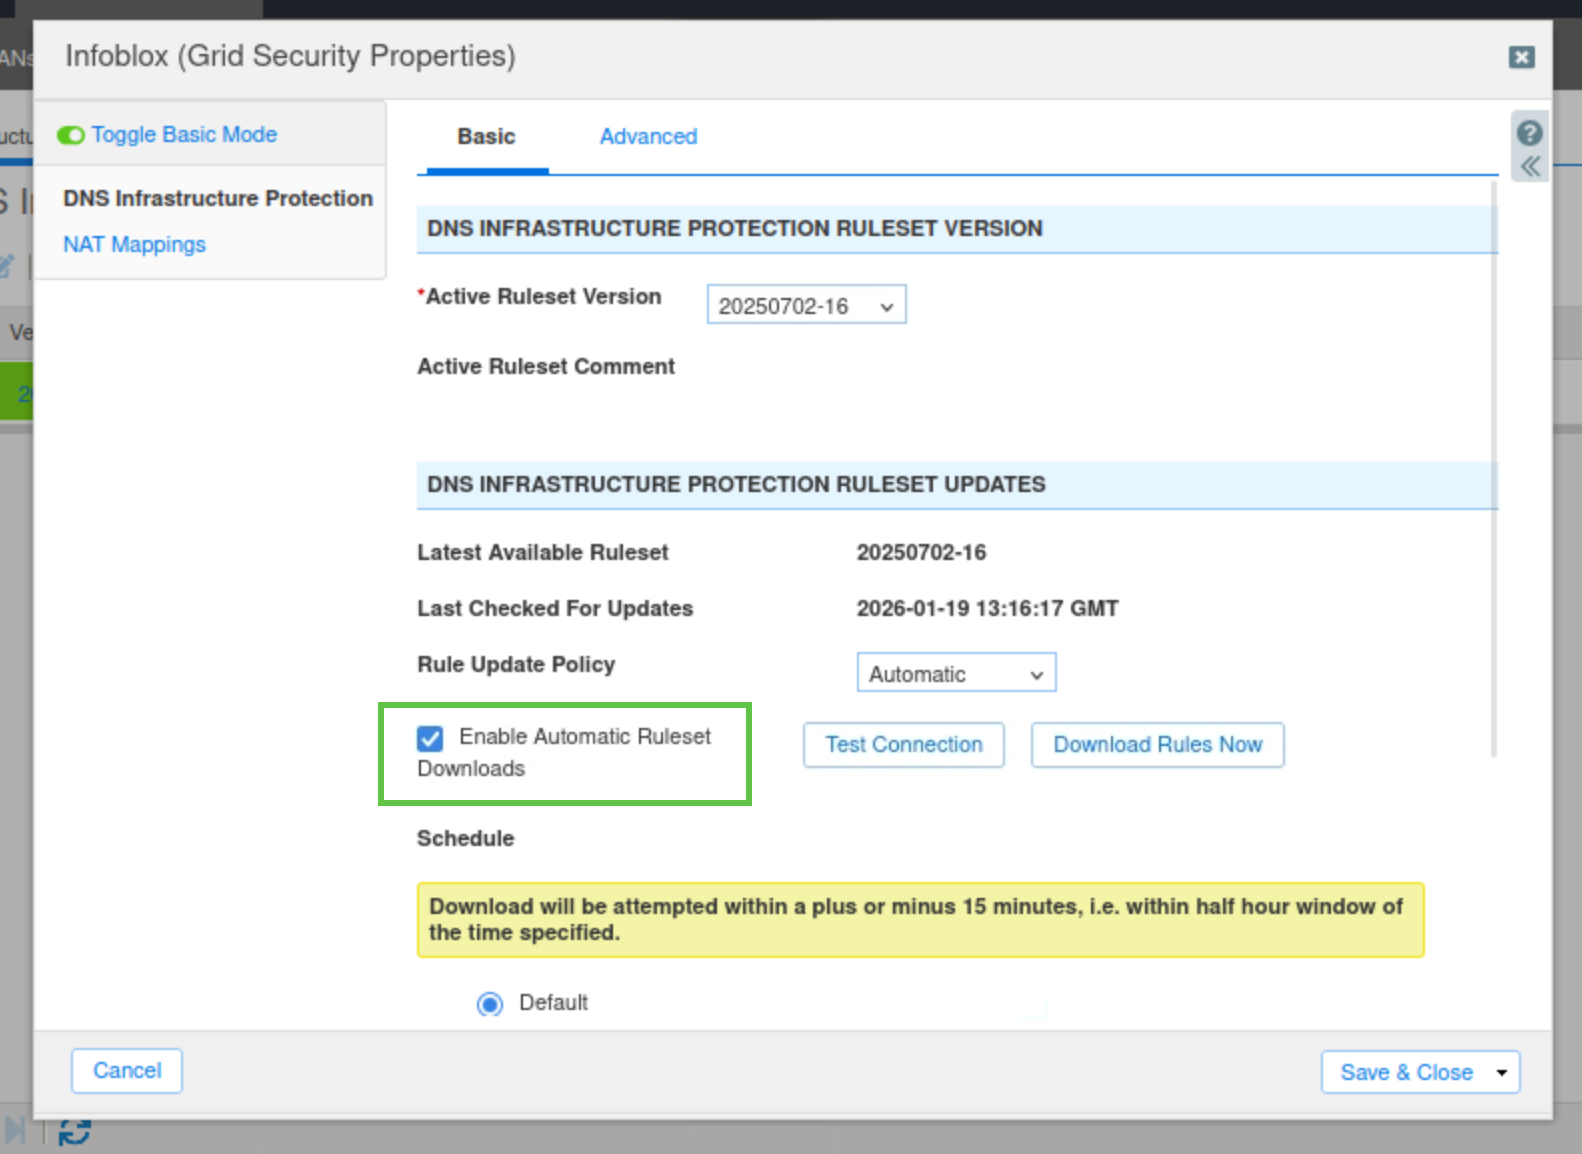Click the dialog's vertical scrollbar
This screenshot has height=1154, width=1582.
1494,470
